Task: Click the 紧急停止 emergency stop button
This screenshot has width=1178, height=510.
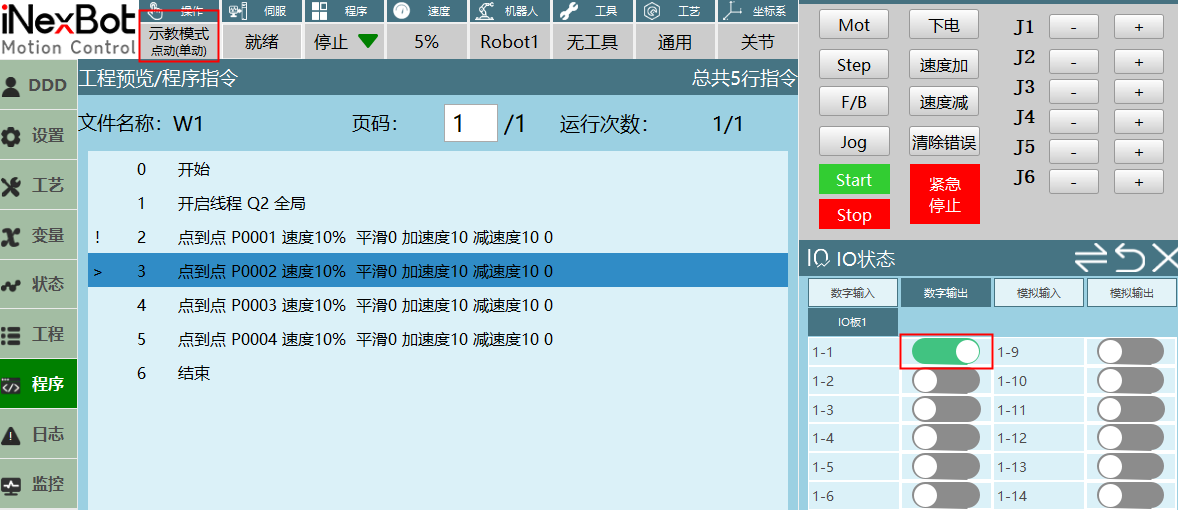Action: (x=944, y=194)
